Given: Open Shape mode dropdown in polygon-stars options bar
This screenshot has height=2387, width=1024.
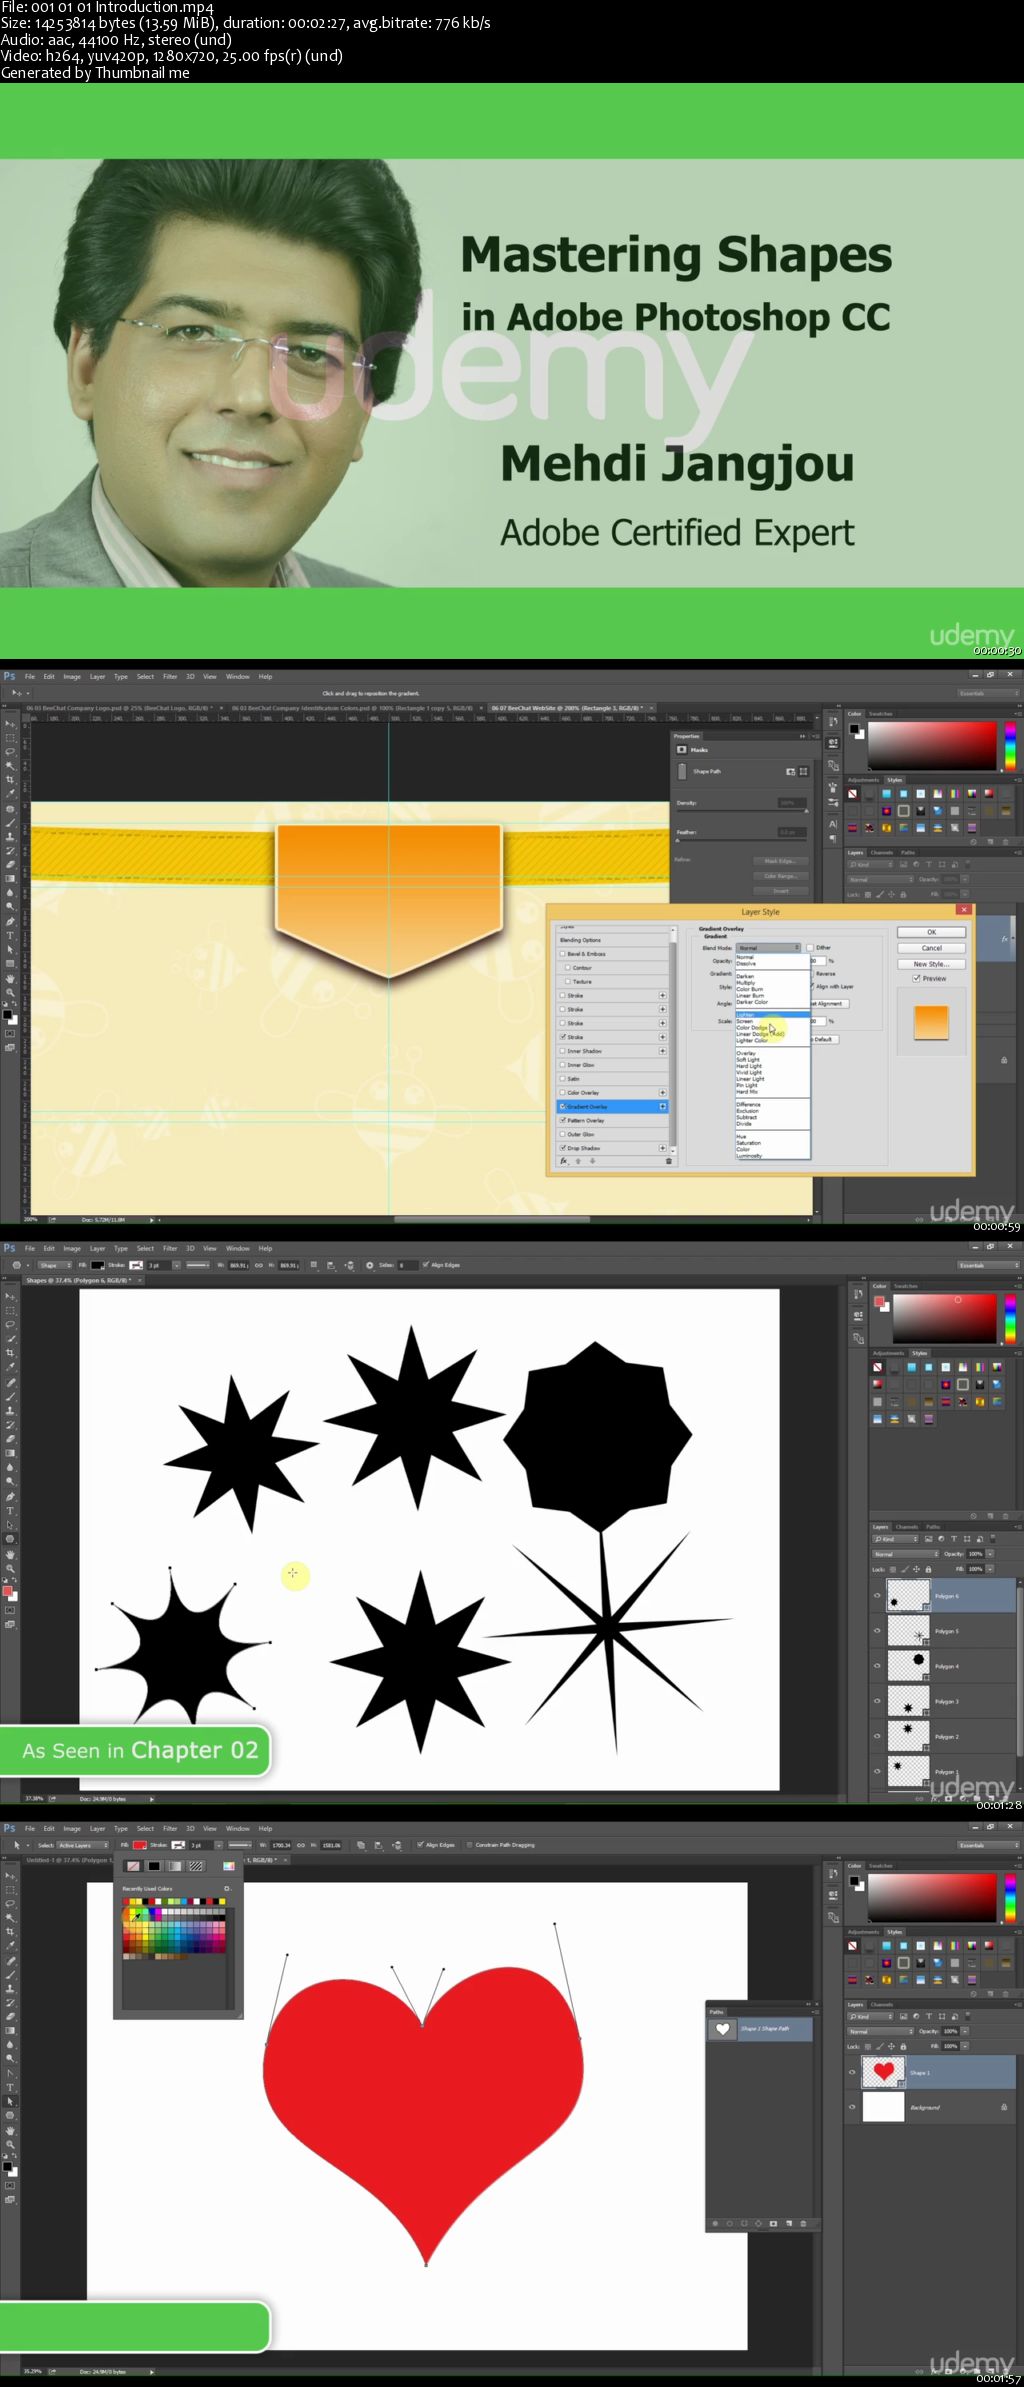Looking at the screenshot, I should (55, 1265).
